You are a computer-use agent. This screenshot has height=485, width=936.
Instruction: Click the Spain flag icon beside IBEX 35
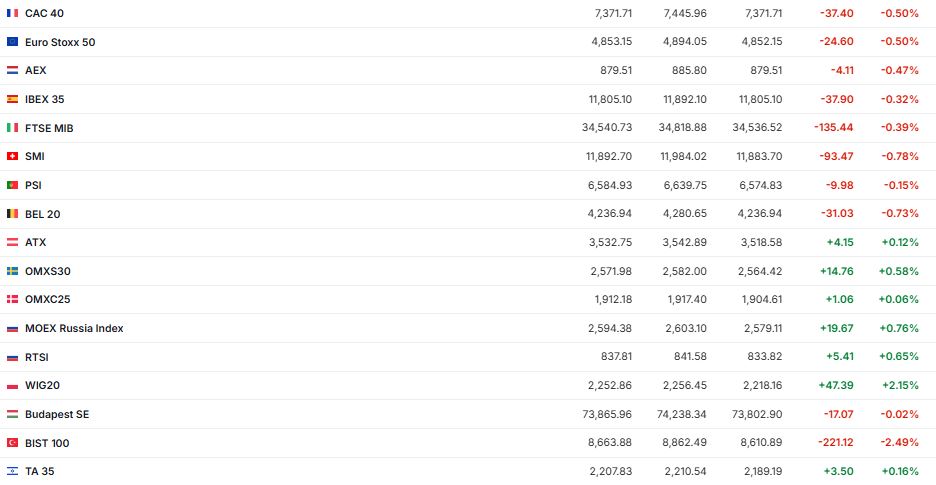coord(12,99)
